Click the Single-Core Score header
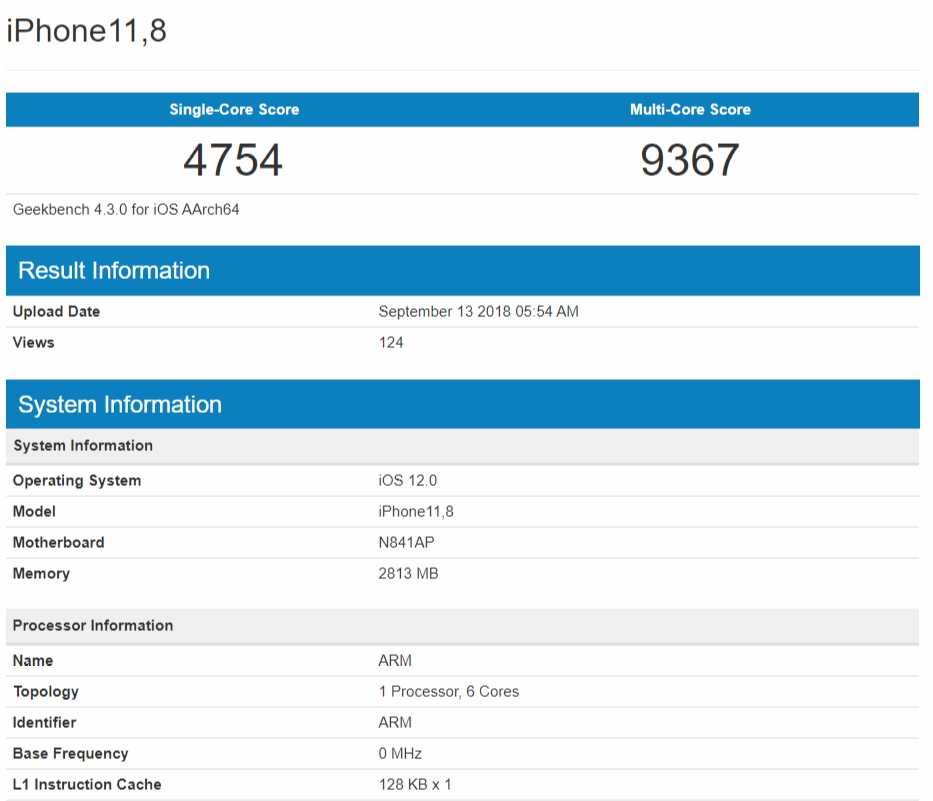 (234, 109)
